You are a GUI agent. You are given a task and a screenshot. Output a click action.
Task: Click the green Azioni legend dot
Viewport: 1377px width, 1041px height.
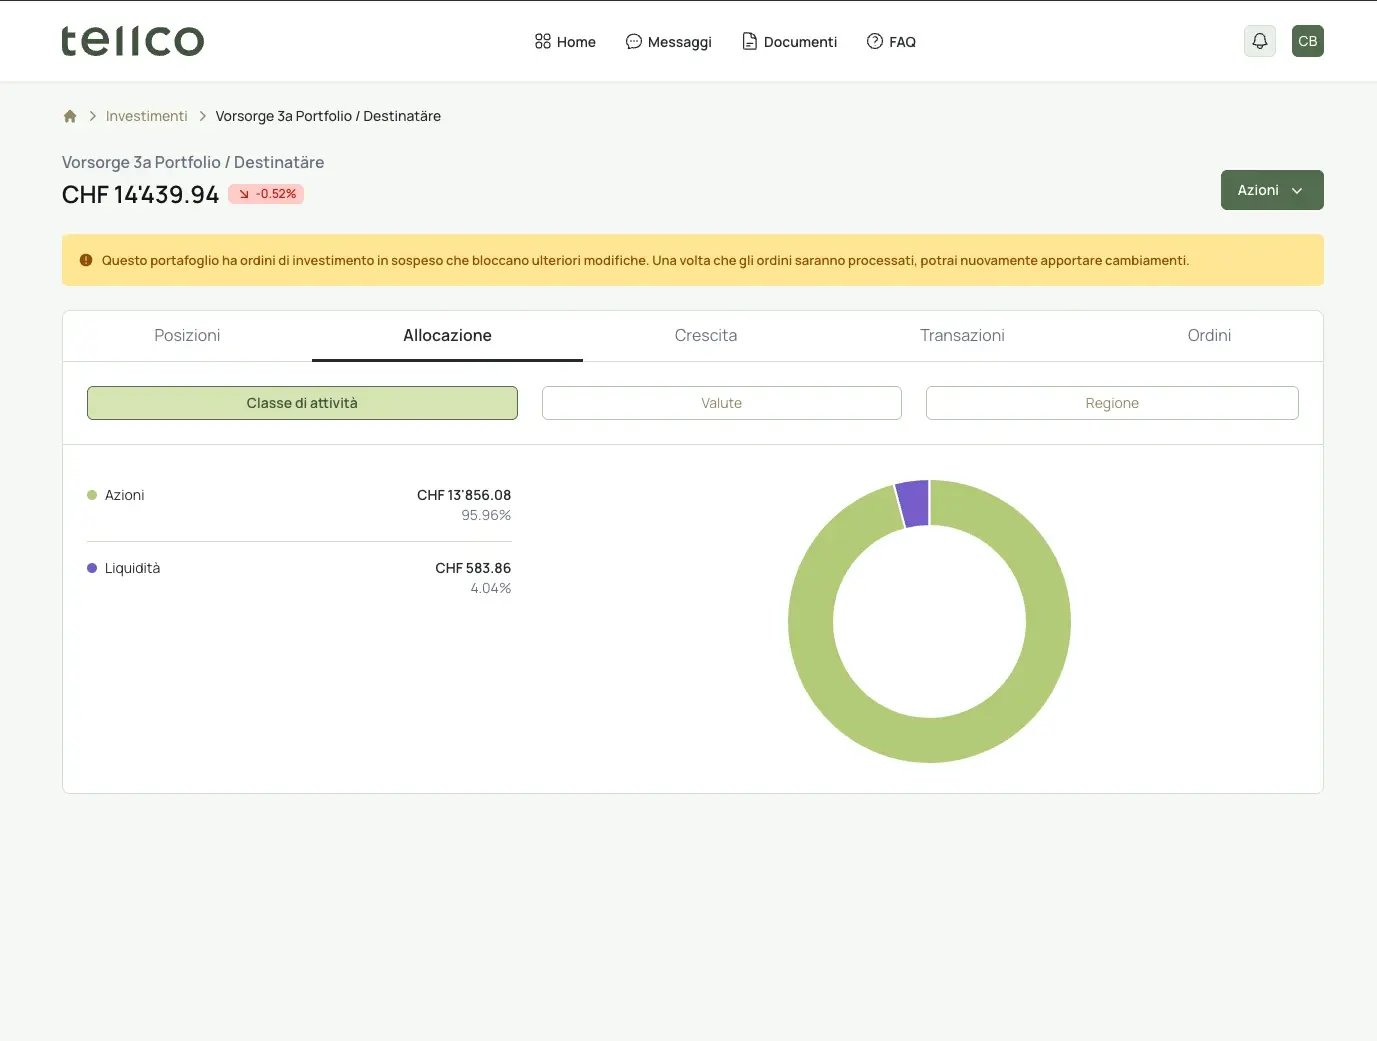[92, 495]
